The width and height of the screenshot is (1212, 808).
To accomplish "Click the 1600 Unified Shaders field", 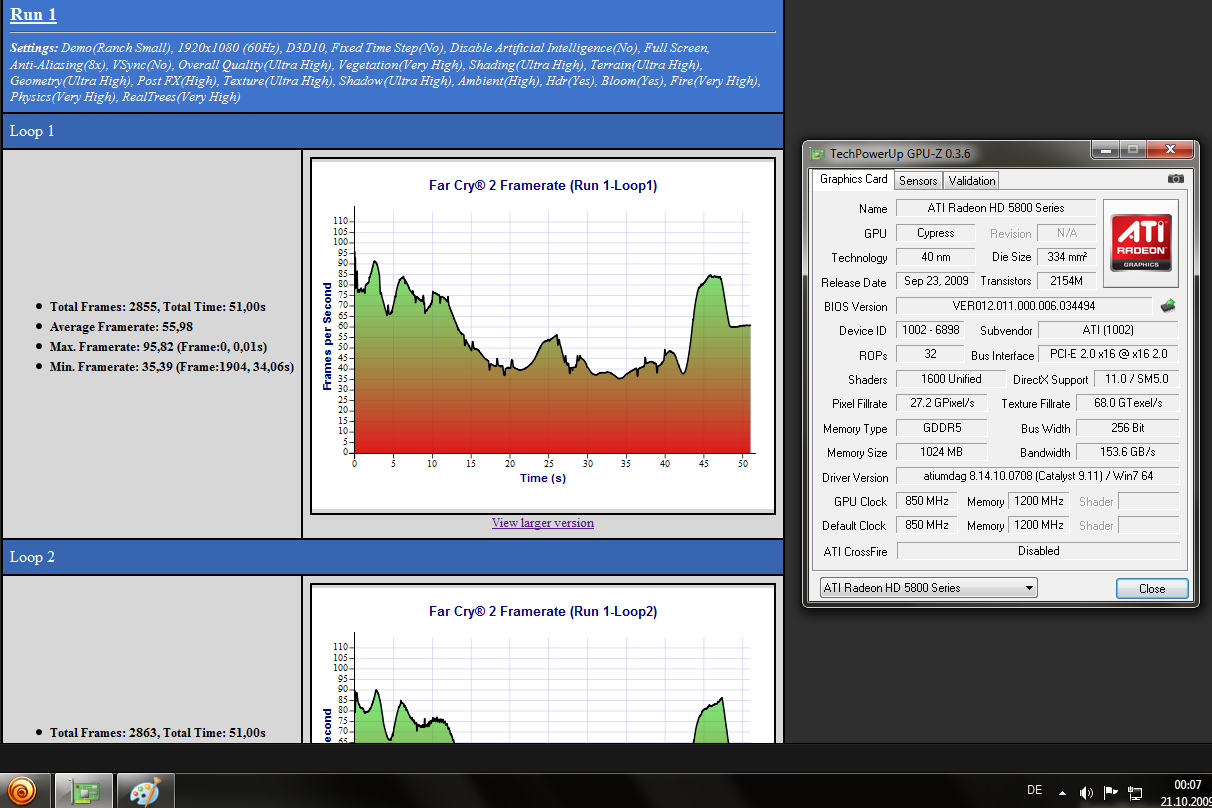I will 951,379.
